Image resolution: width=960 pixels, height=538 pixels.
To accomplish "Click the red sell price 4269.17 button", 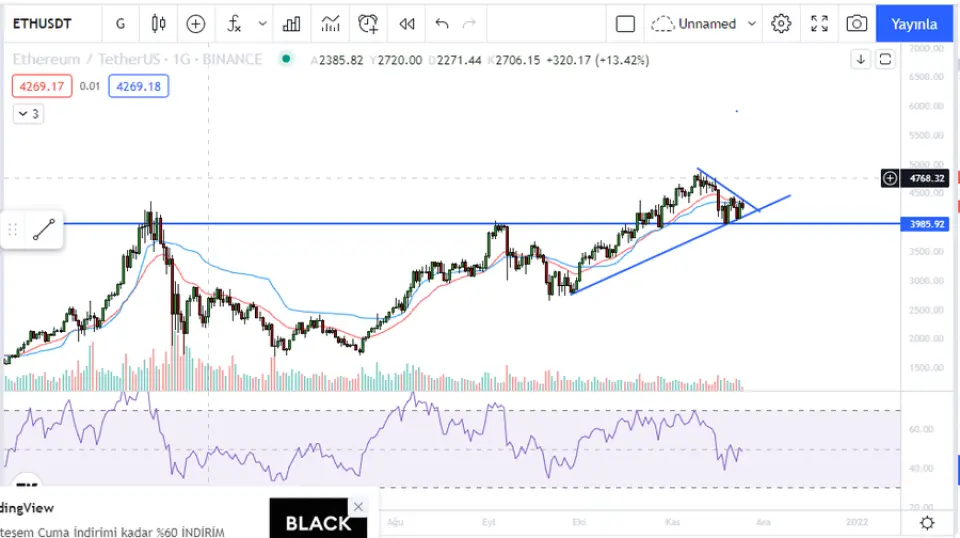I will (x=41, y=86).
